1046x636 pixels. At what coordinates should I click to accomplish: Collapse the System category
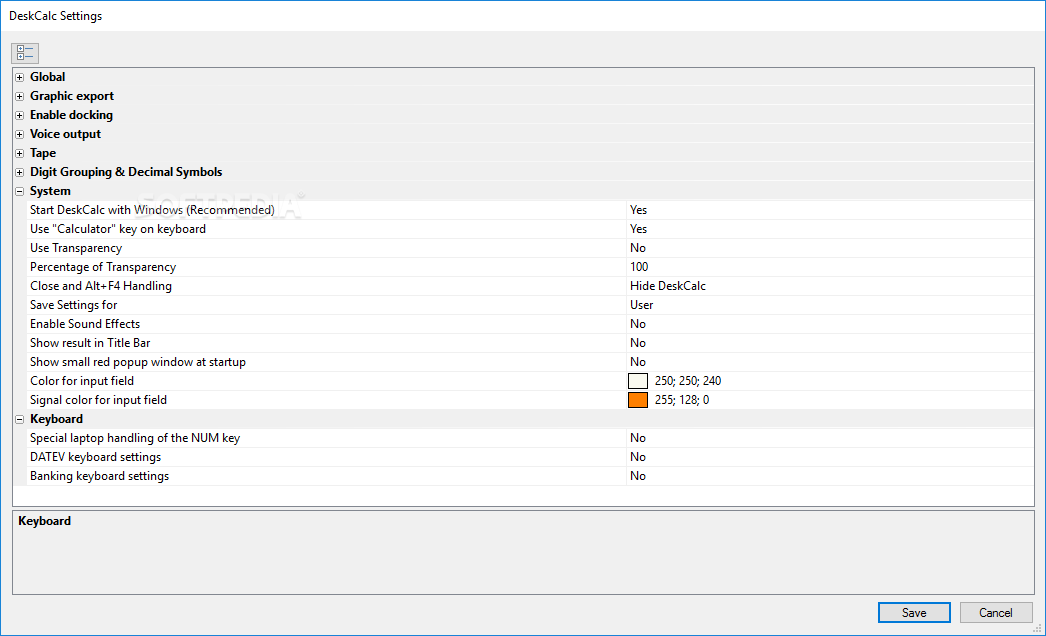pyautogui.click(x=20, y=192)
